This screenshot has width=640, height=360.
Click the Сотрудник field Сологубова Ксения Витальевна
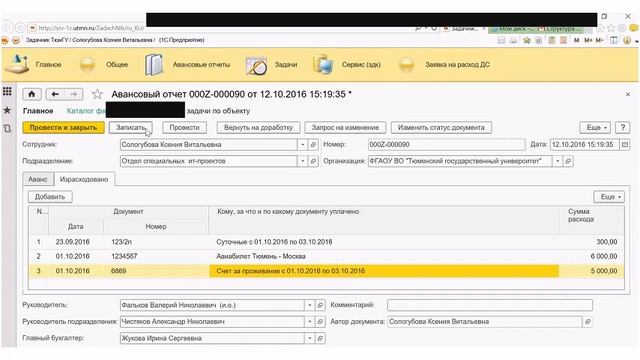click(209, 144)
